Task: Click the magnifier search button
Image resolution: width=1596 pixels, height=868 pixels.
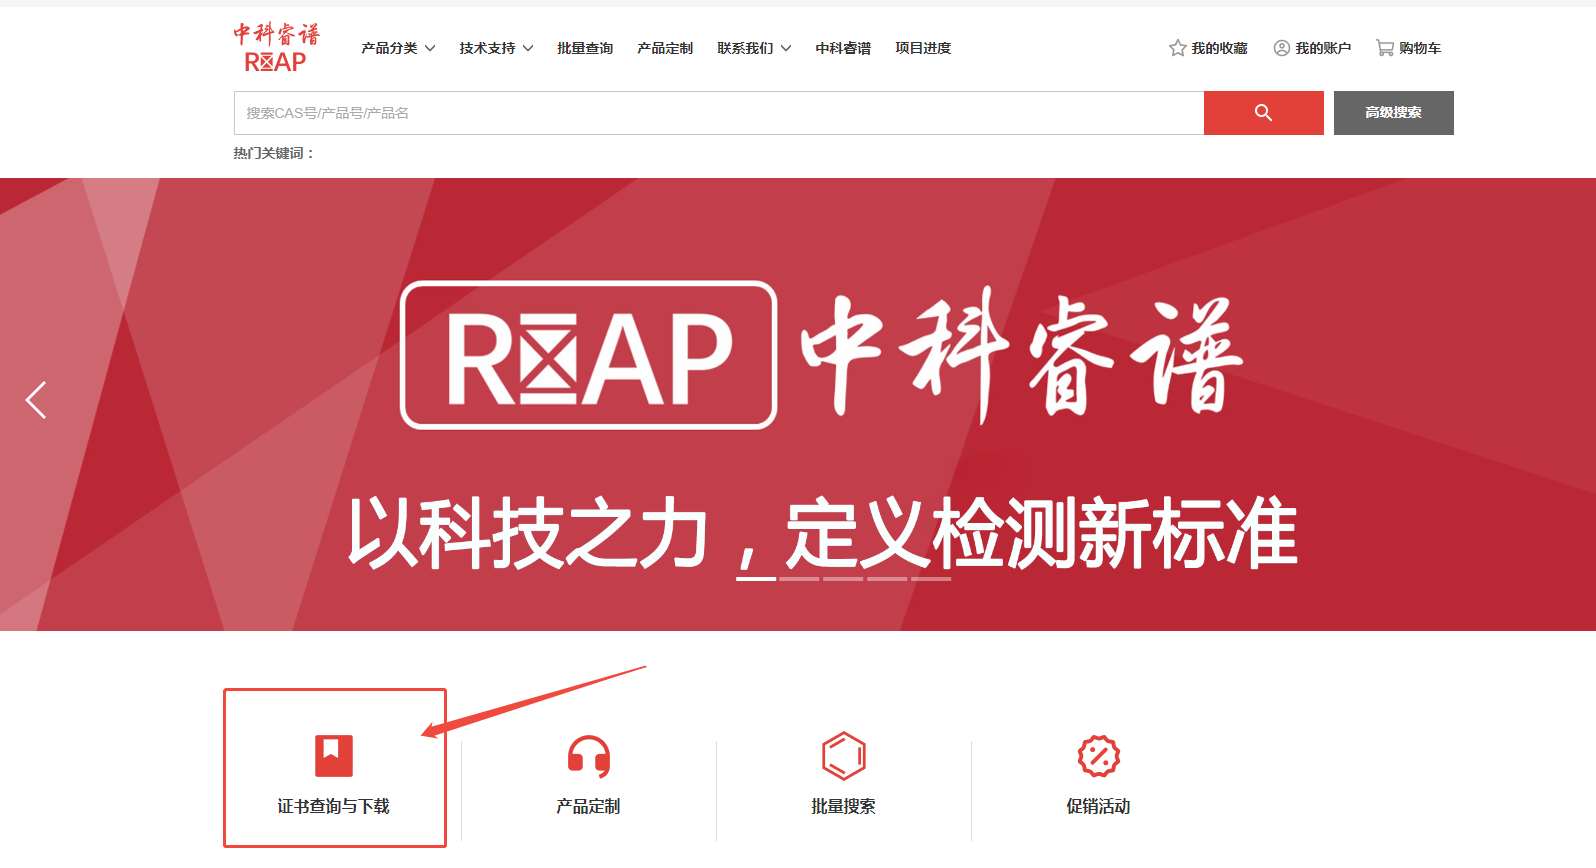Action: pos(1263,113)
